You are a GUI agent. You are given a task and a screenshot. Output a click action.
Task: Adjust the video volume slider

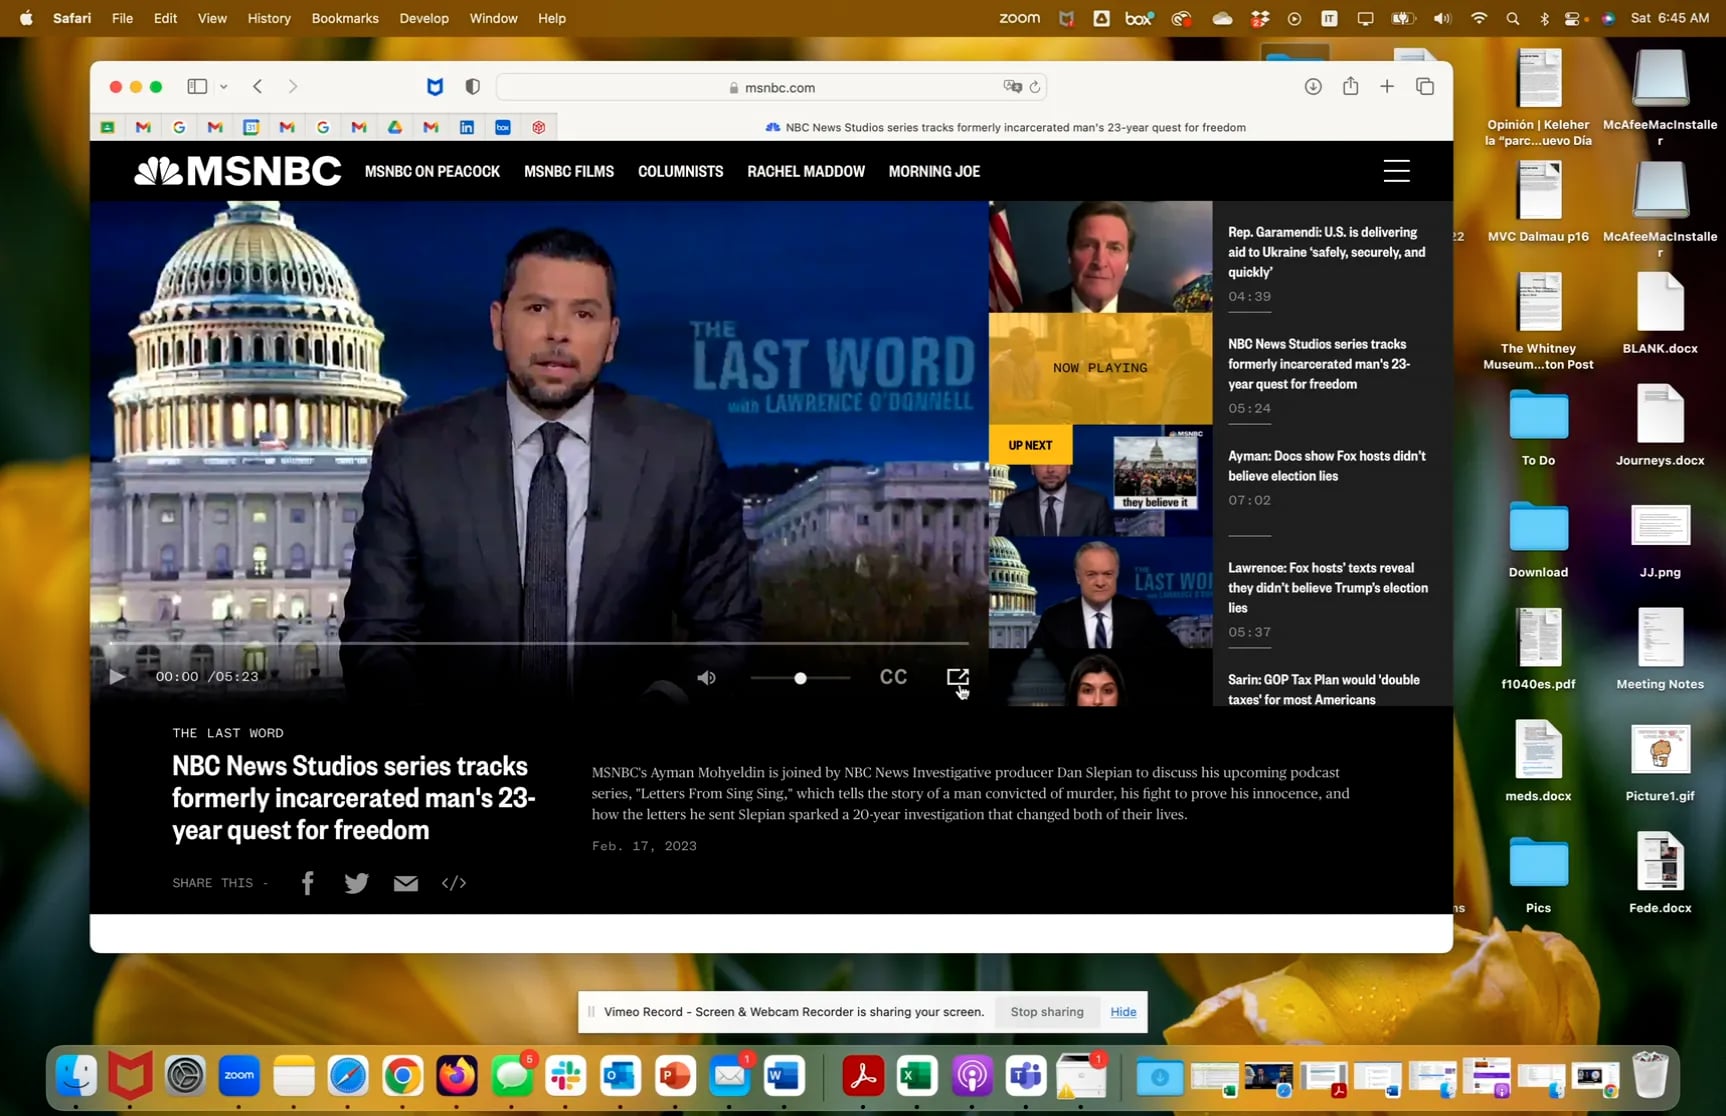tap(800, 678)
